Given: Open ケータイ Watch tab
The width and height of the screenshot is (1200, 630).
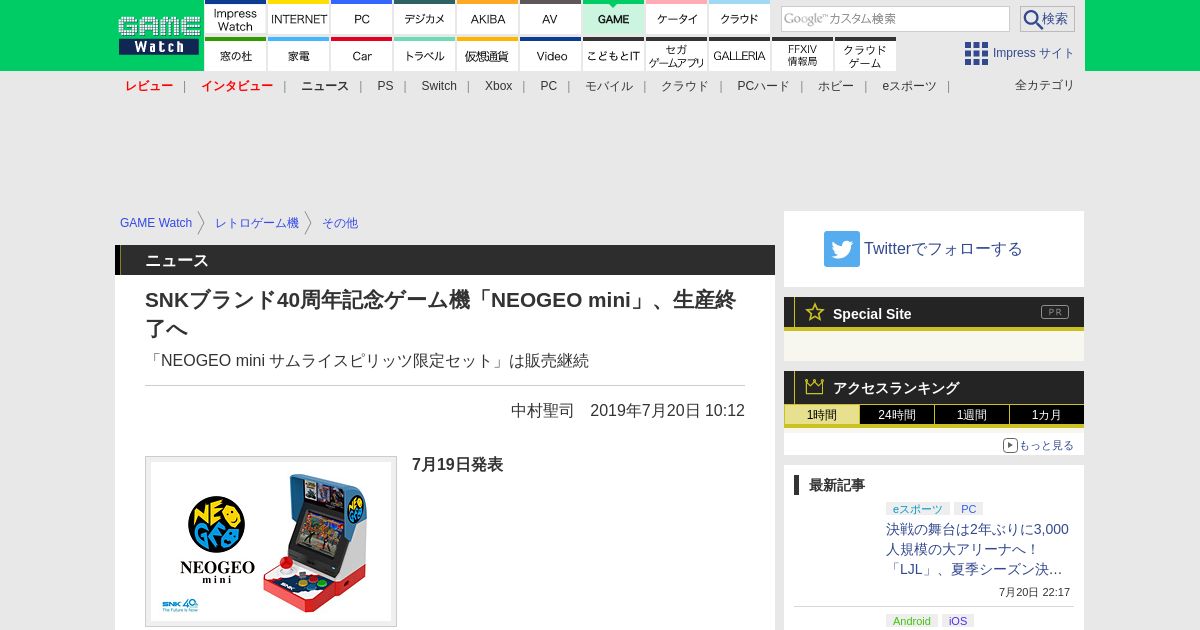Looking at the screenshot, I should click(x=677, y=18).
